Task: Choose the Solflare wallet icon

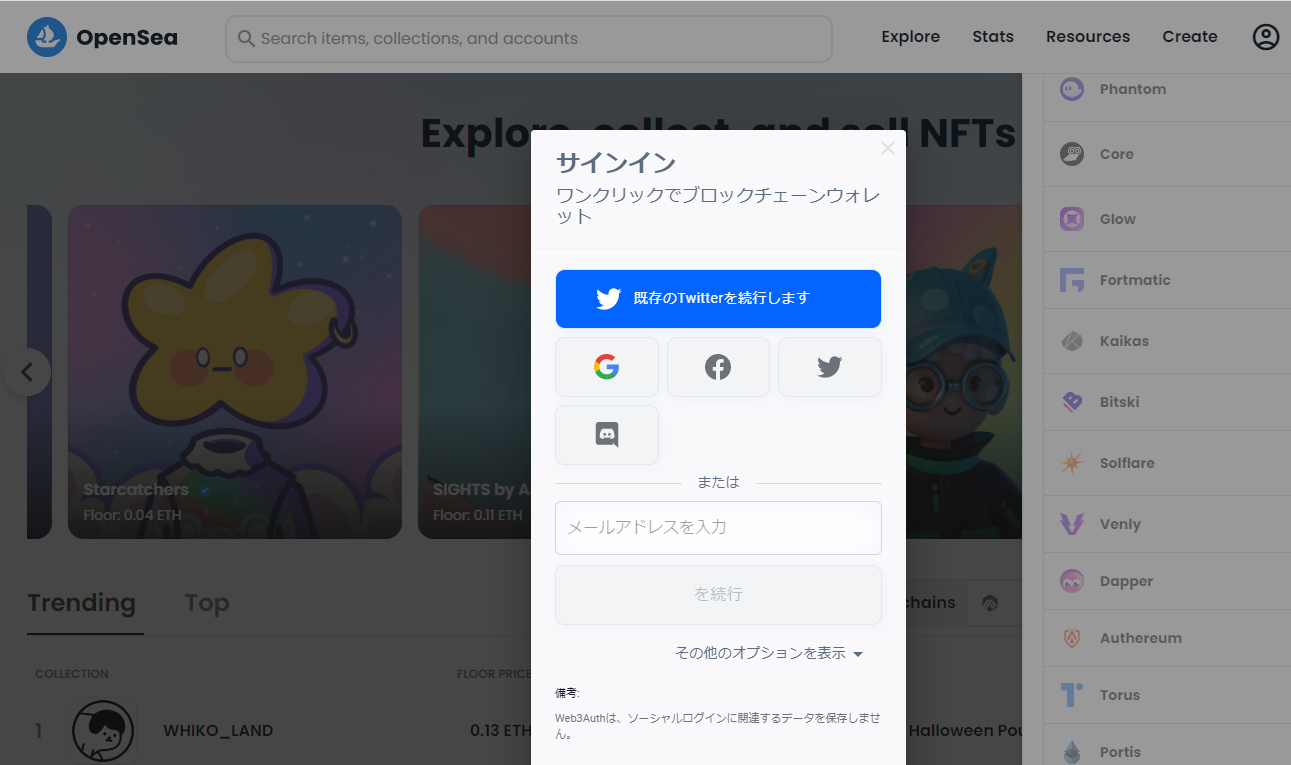Action: (x=1071, y=462)
